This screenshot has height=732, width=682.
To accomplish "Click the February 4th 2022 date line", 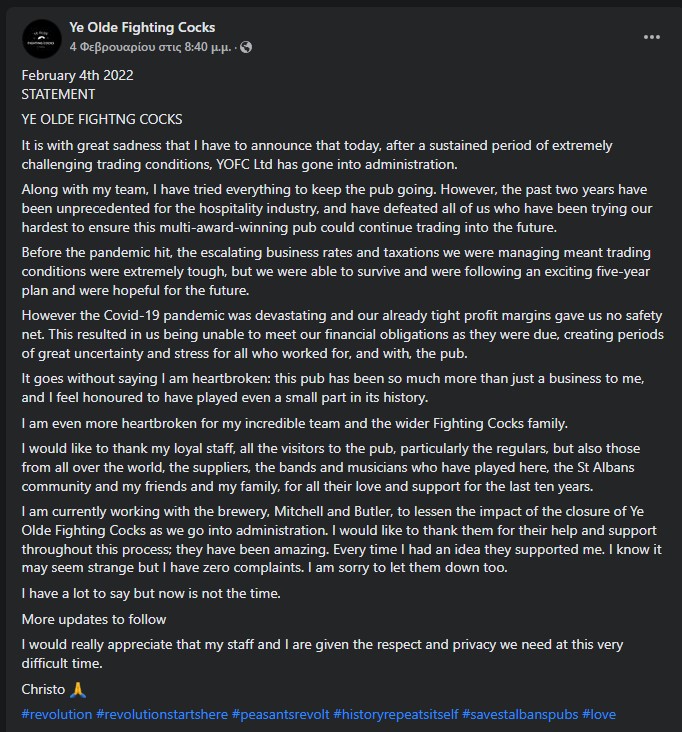I will (77, 75).
